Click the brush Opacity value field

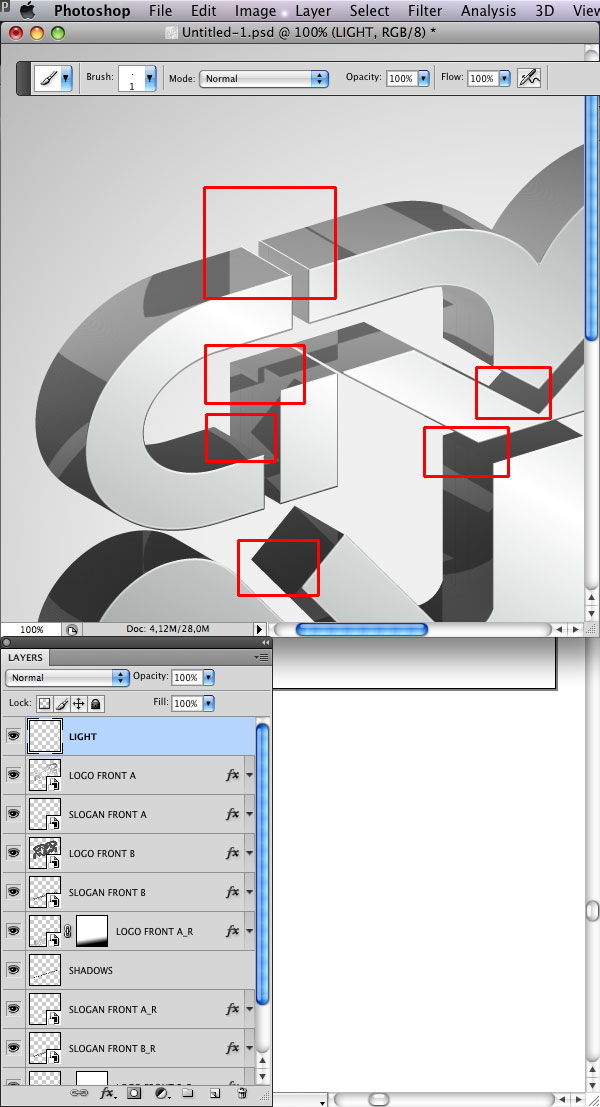pyautogui.click(x=402, y=78)
